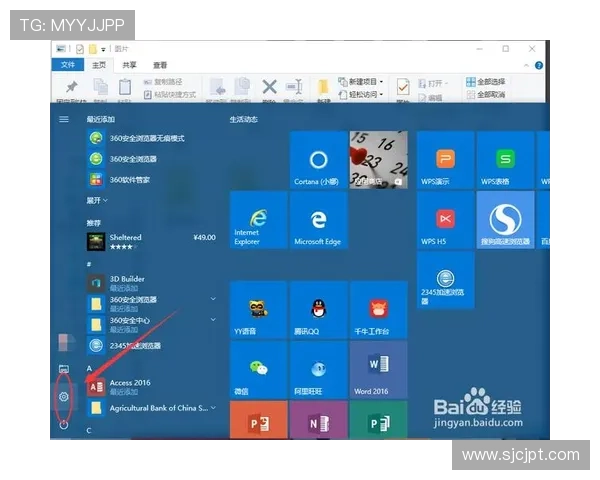Screen dimensions: 600x480
Task: Expand the 360安全中心 folder chevron
Action: (213, 319)
